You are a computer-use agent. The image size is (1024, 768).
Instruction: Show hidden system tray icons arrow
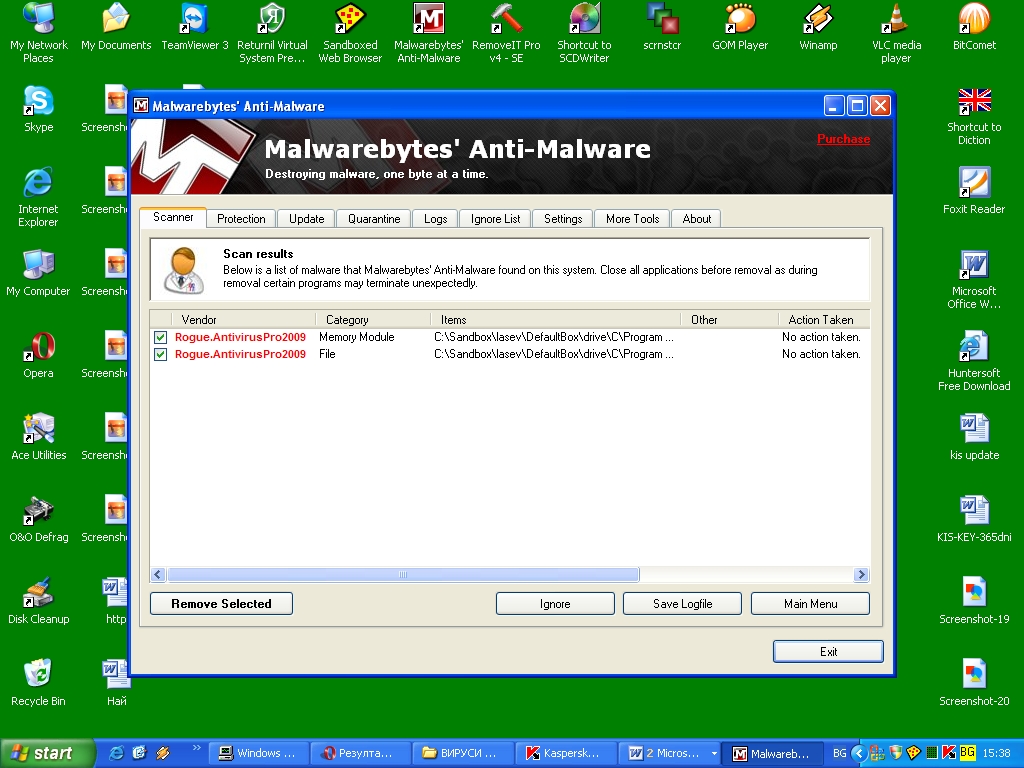coord(859,753)
